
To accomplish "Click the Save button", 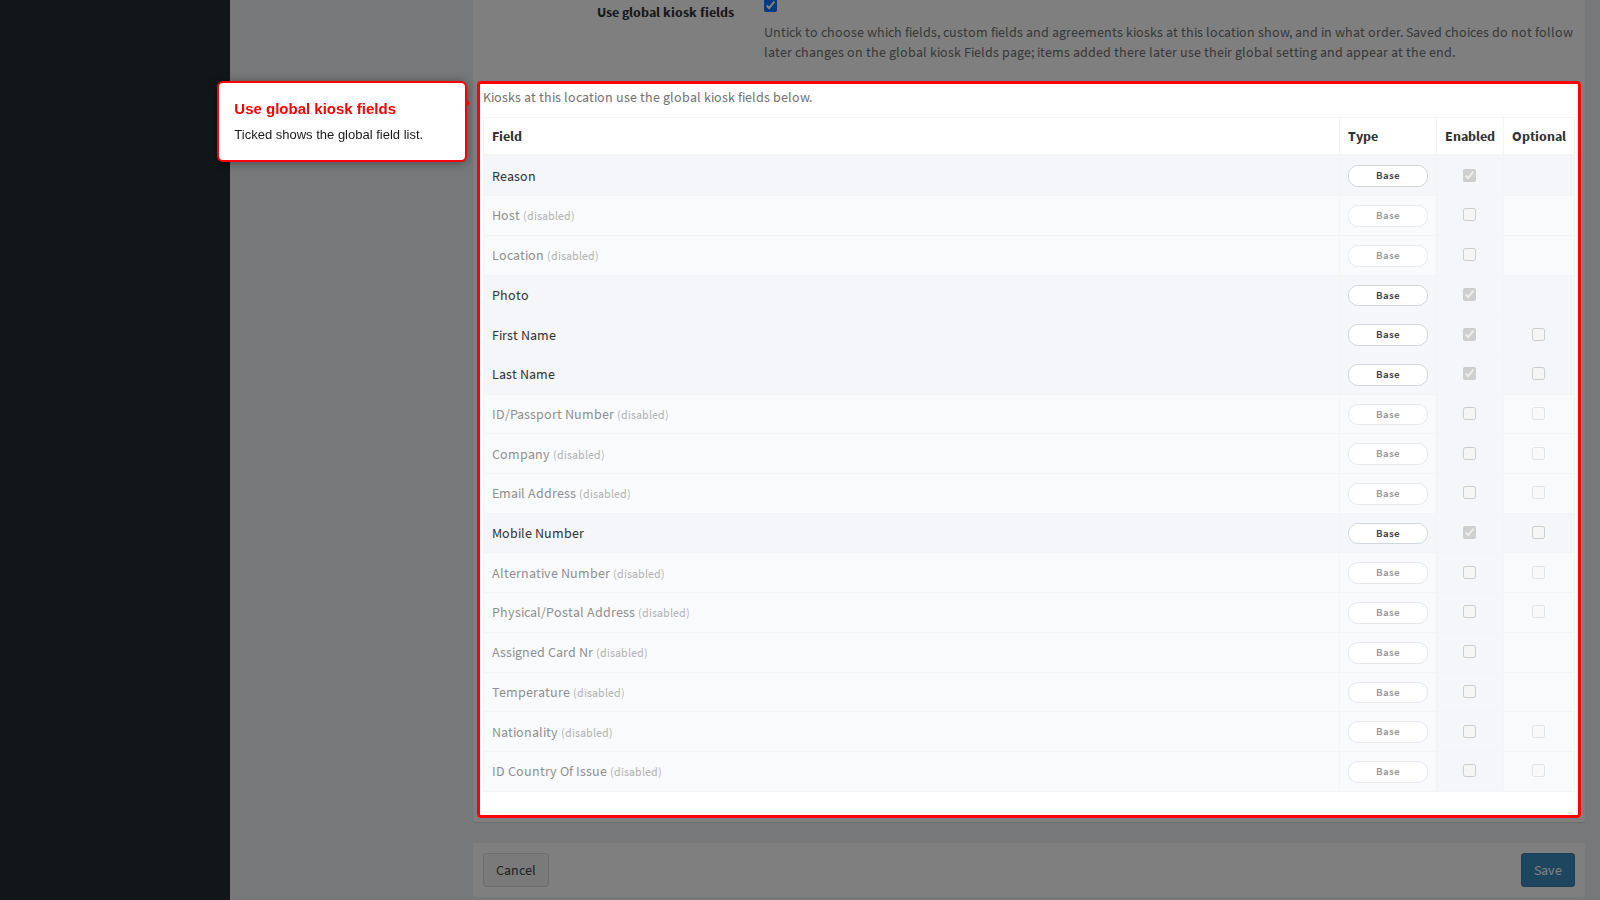I will coord(1547,870).
